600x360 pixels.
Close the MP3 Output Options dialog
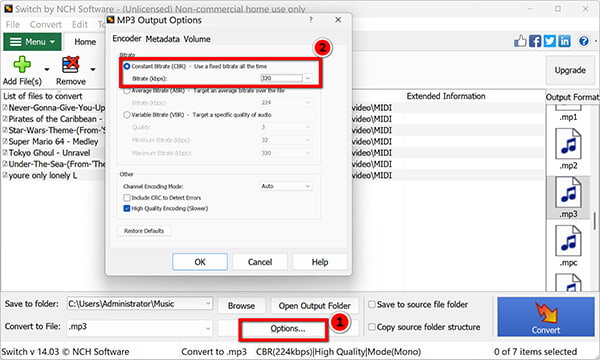tap(338, 20)
